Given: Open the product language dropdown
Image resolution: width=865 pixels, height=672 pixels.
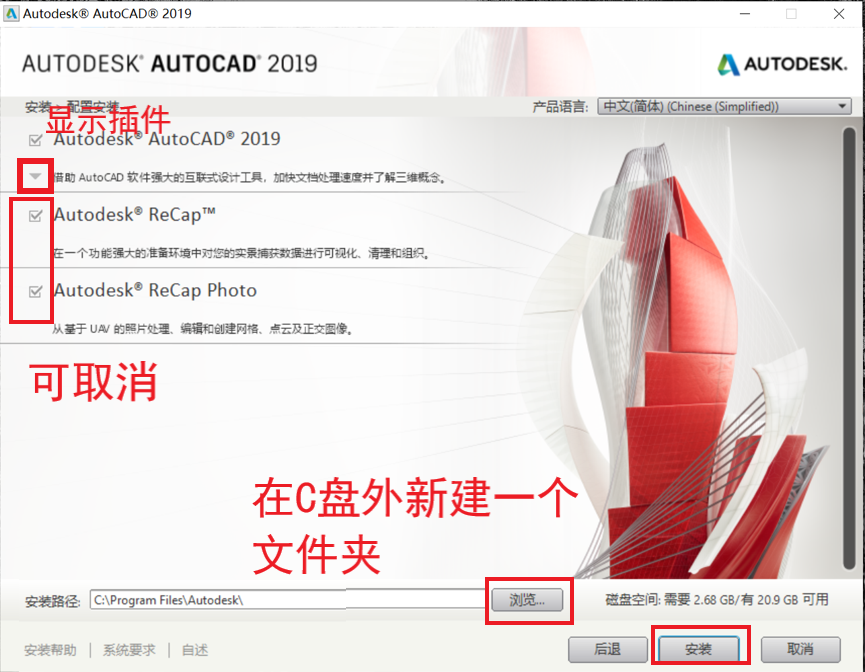Looking at the screenshot, I should 723,106.
